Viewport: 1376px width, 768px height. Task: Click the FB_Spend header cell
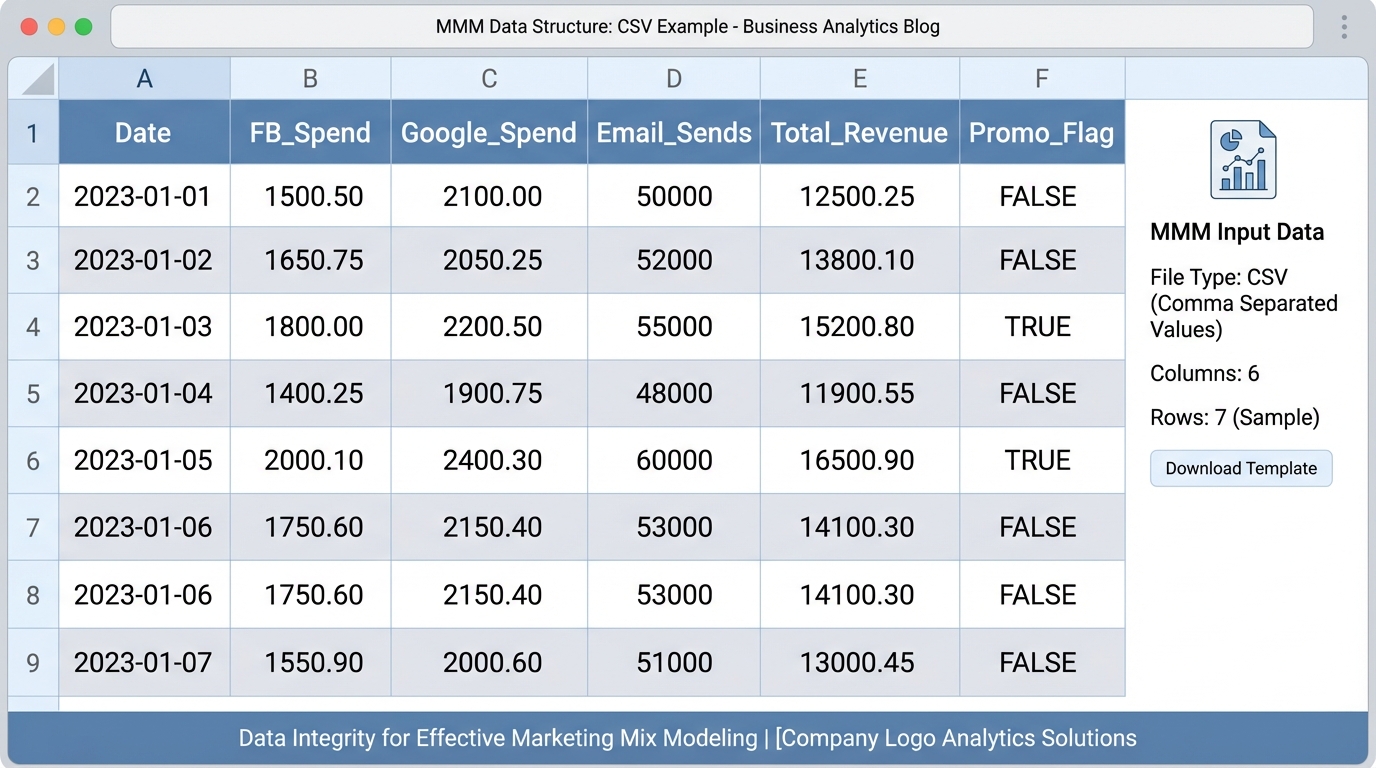[x=310, y=133]
